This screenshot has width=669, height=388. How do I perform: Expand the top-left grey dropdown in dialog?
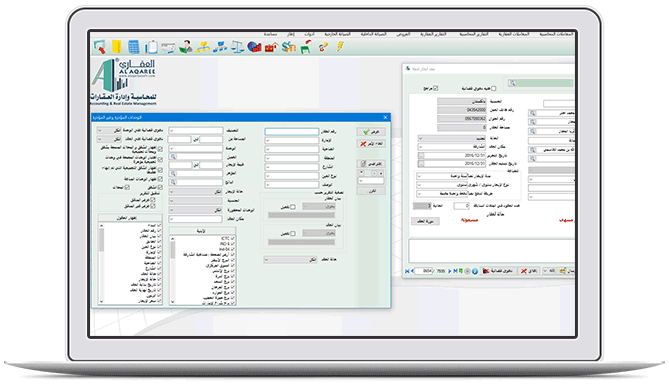(x=109, y=130)
